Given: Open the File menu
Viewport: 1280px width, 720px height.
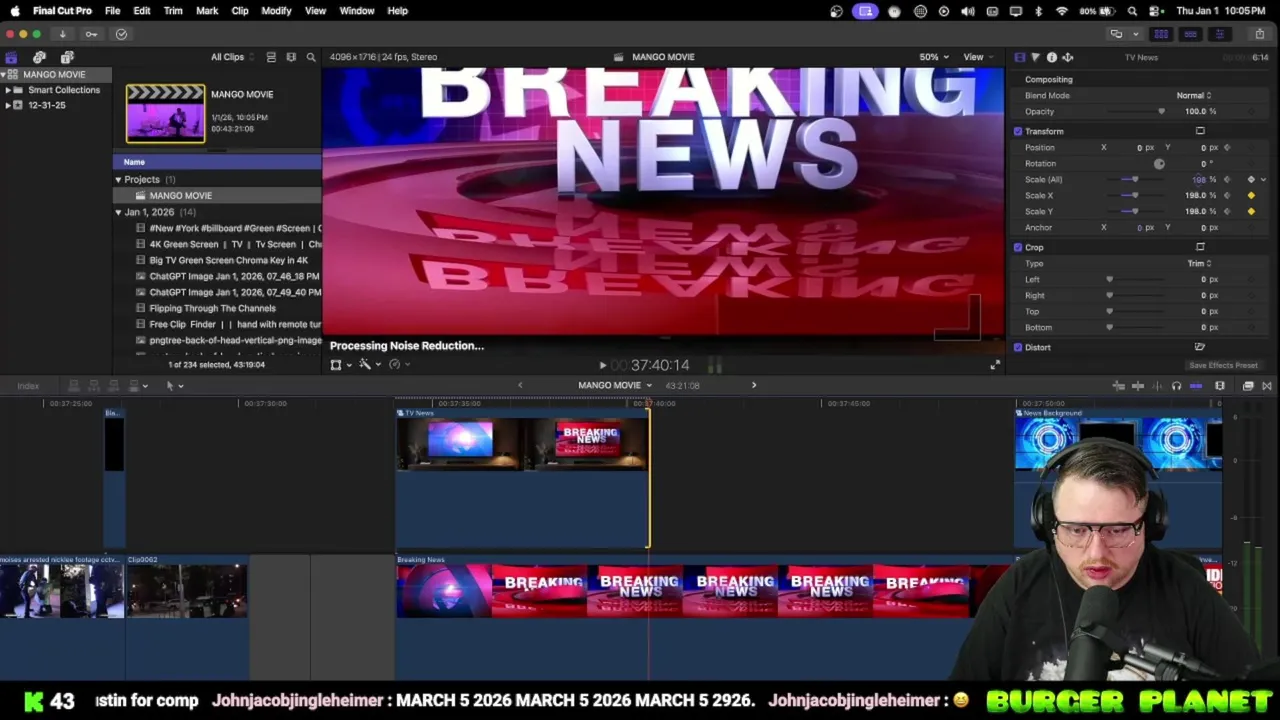Looking at the screenshot, I should tap(112, 11).
